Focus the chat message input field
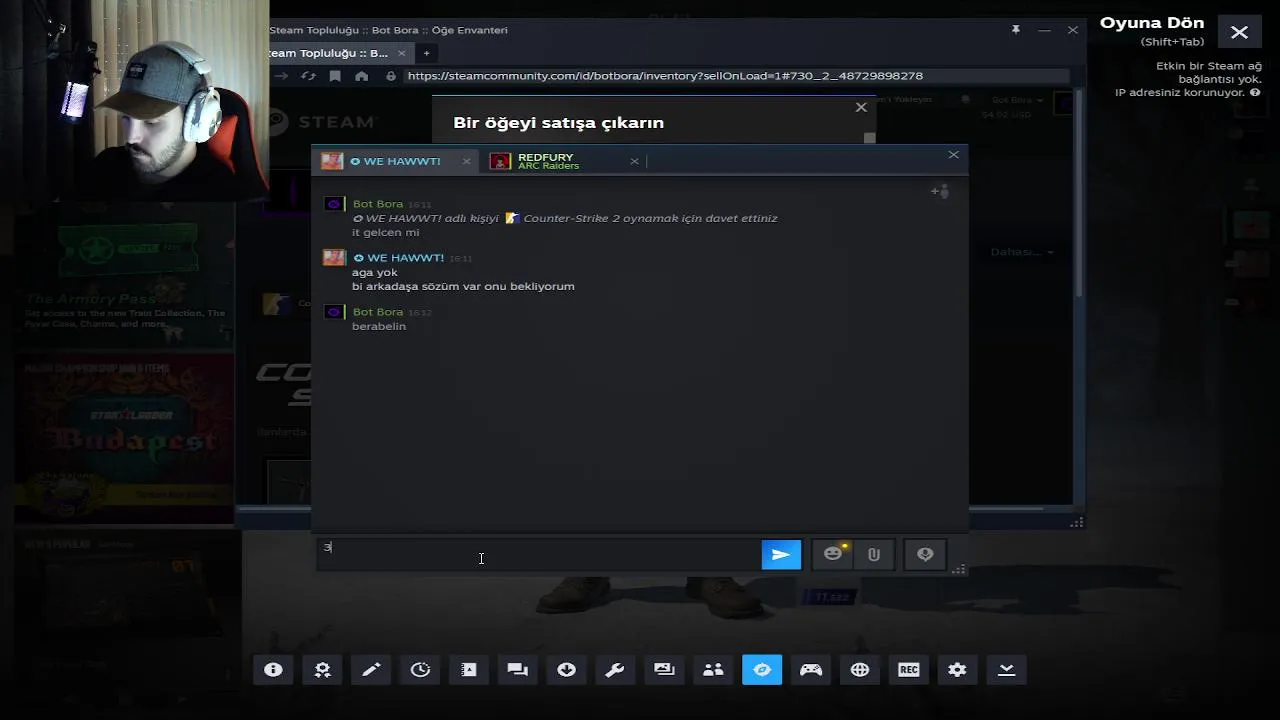The width and height of the screenshot is (1280, 720). point(538,554)
